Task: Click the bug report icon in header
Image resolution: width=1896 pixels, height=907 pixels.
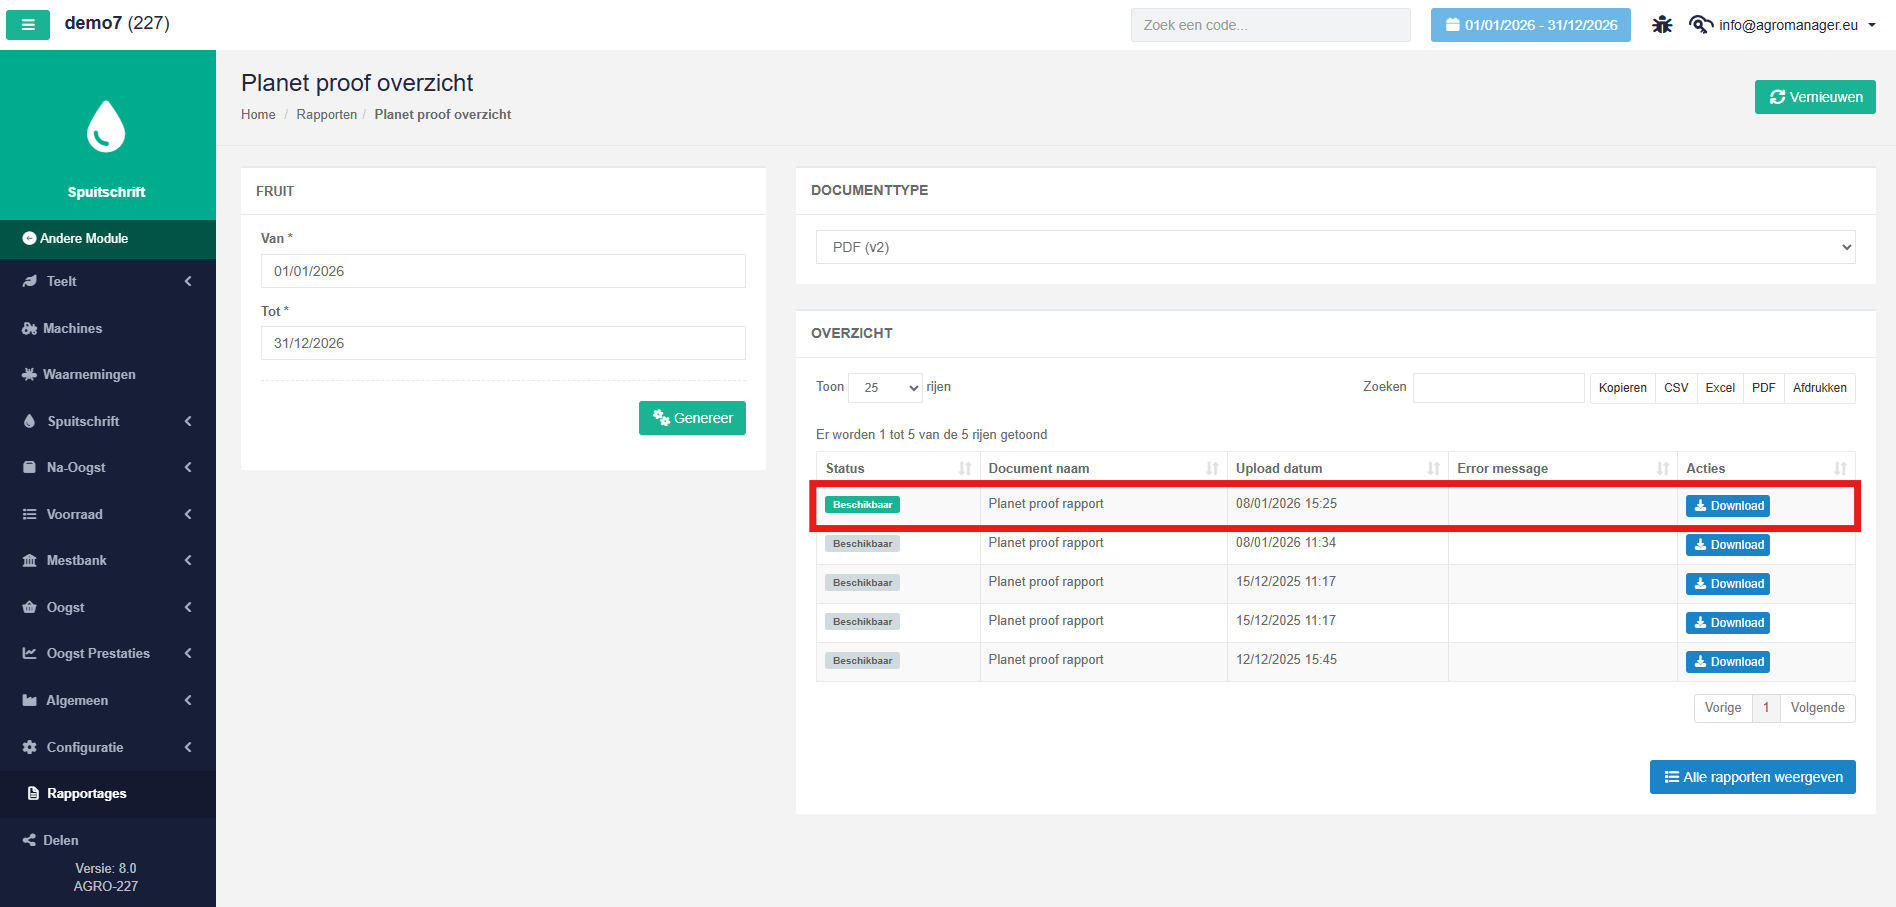Action: [1662, 25]
